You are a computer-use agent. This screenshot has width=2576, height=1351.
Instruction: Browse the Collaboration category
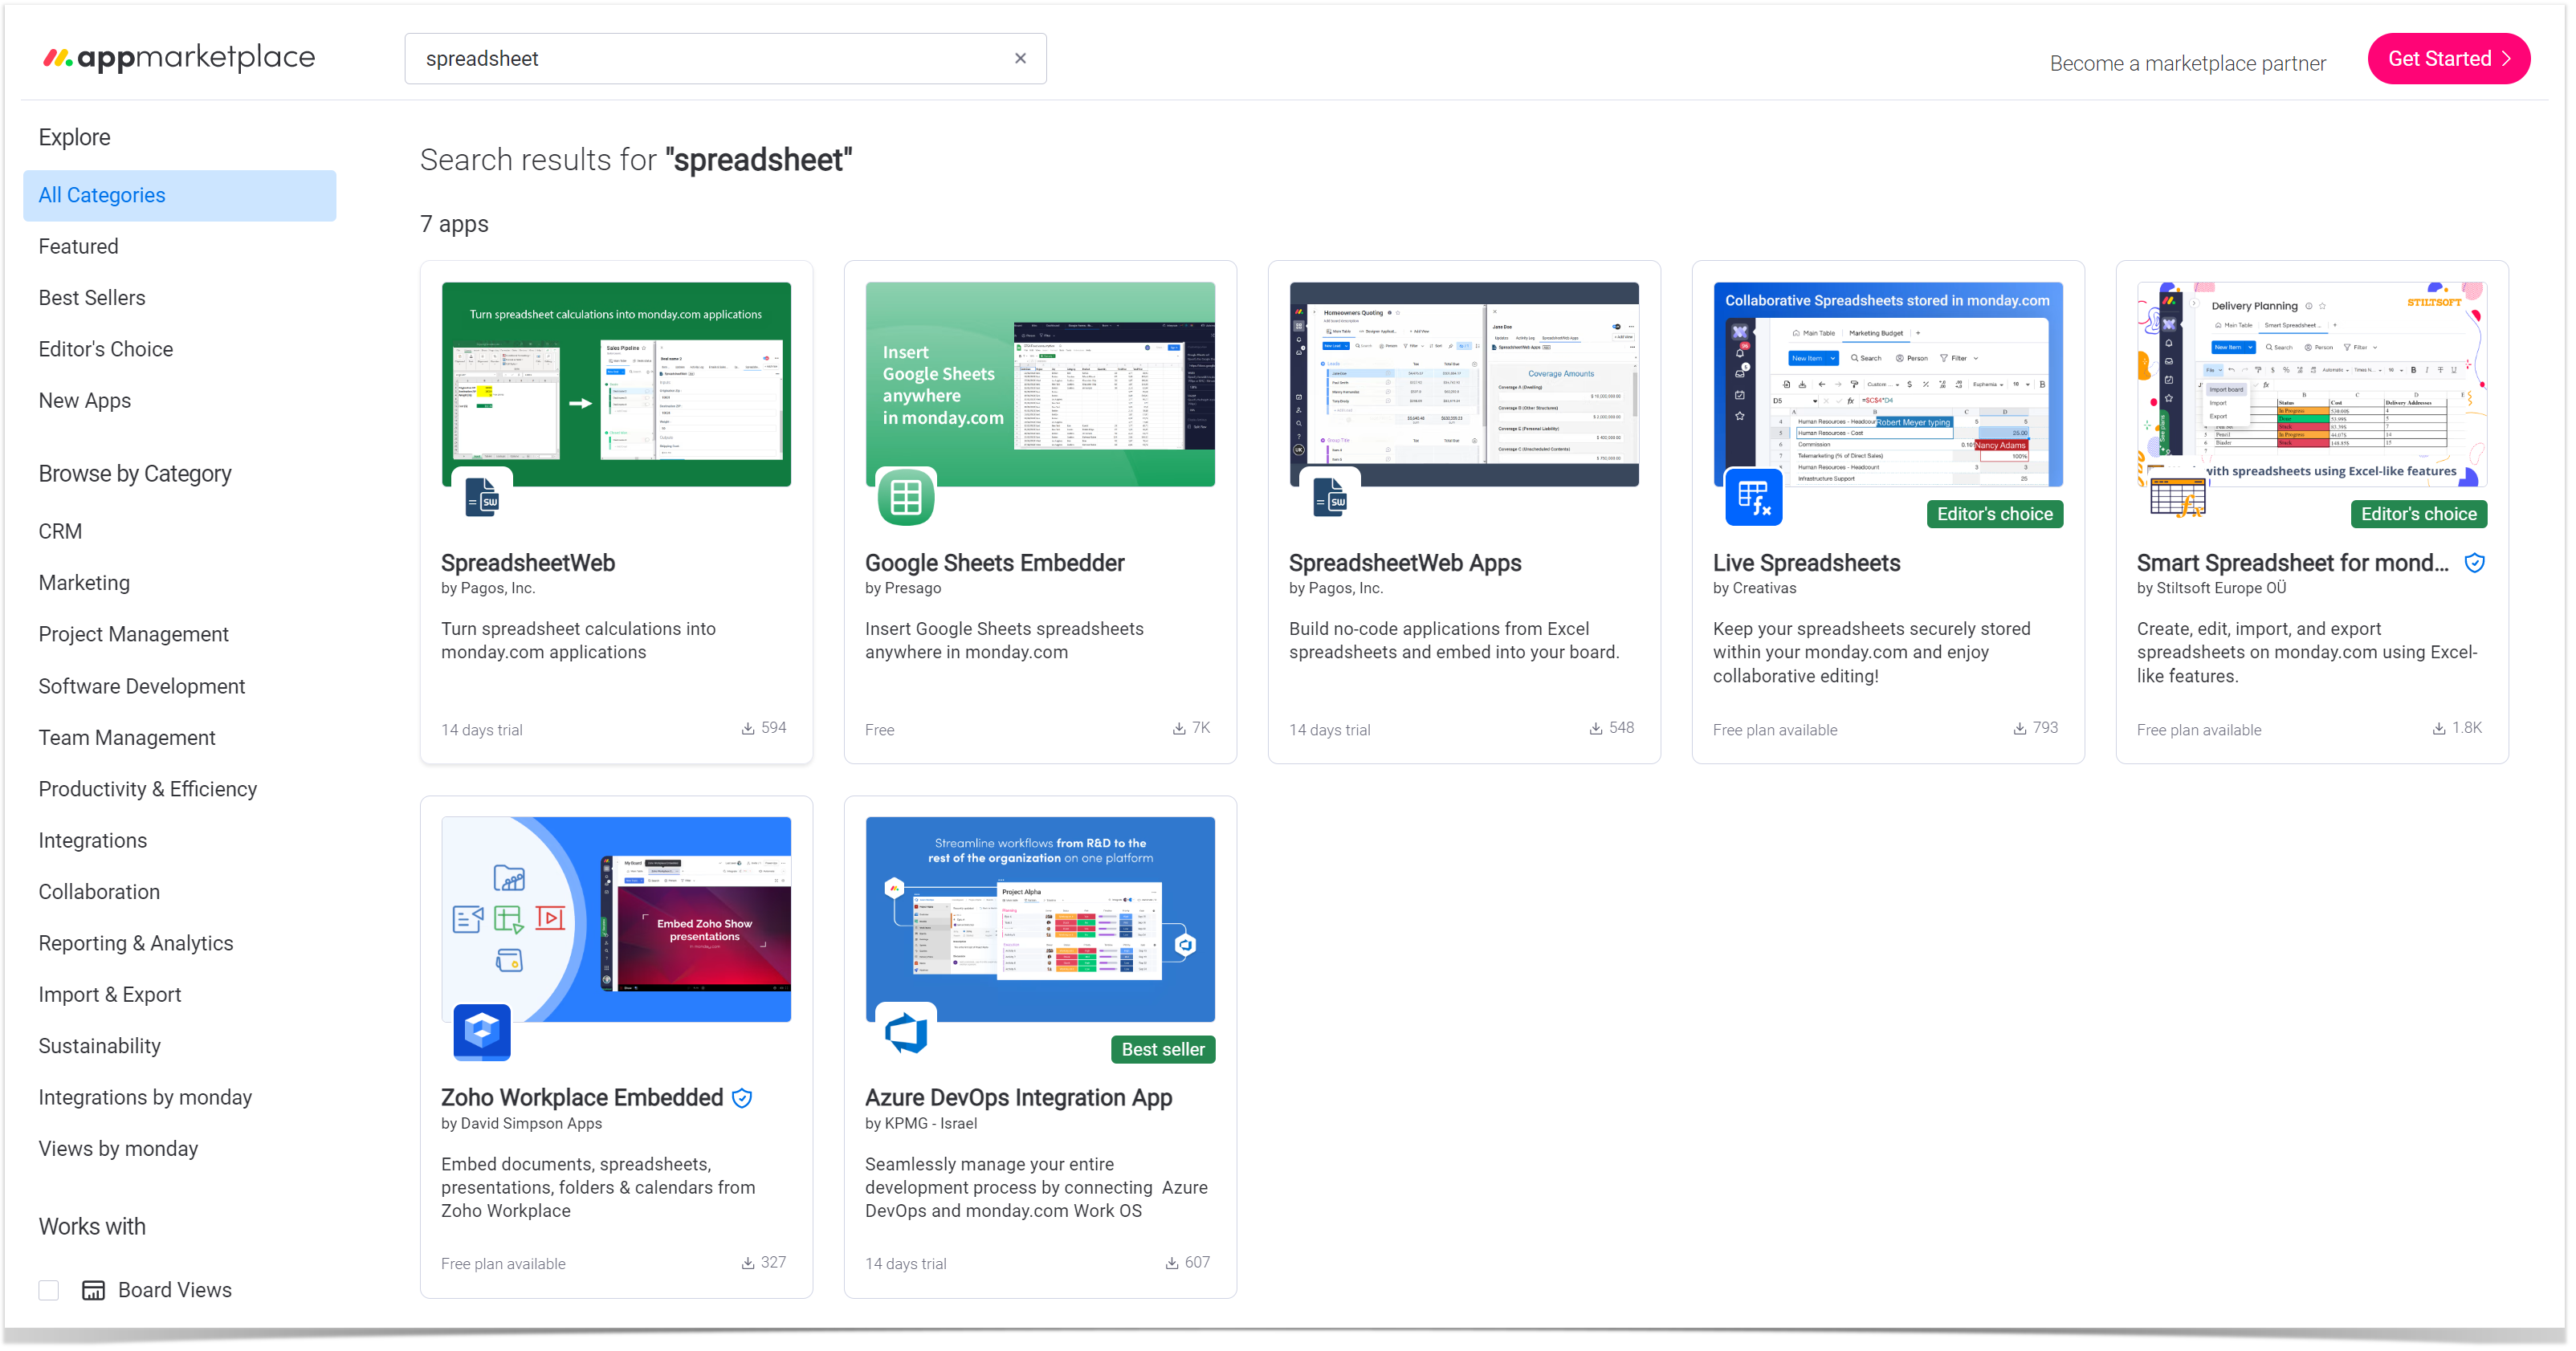(99, 892)
